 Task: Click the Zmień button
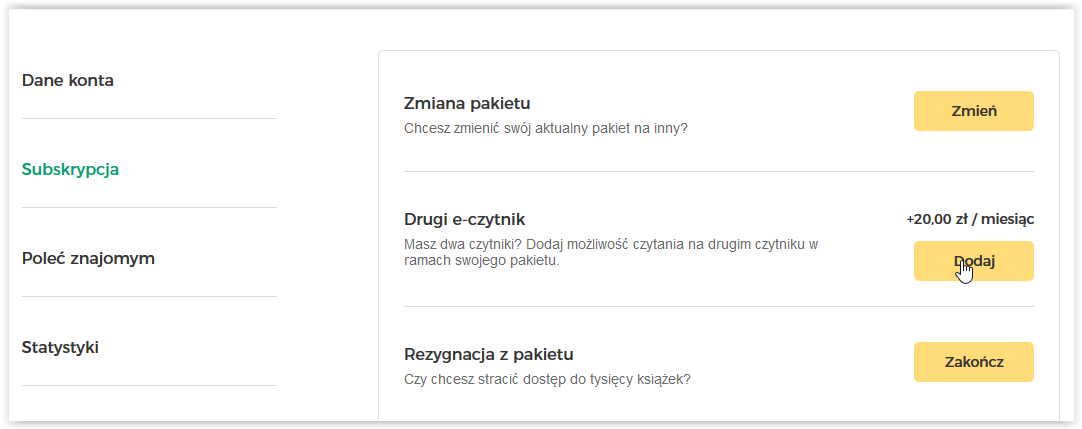click(974, 111)
